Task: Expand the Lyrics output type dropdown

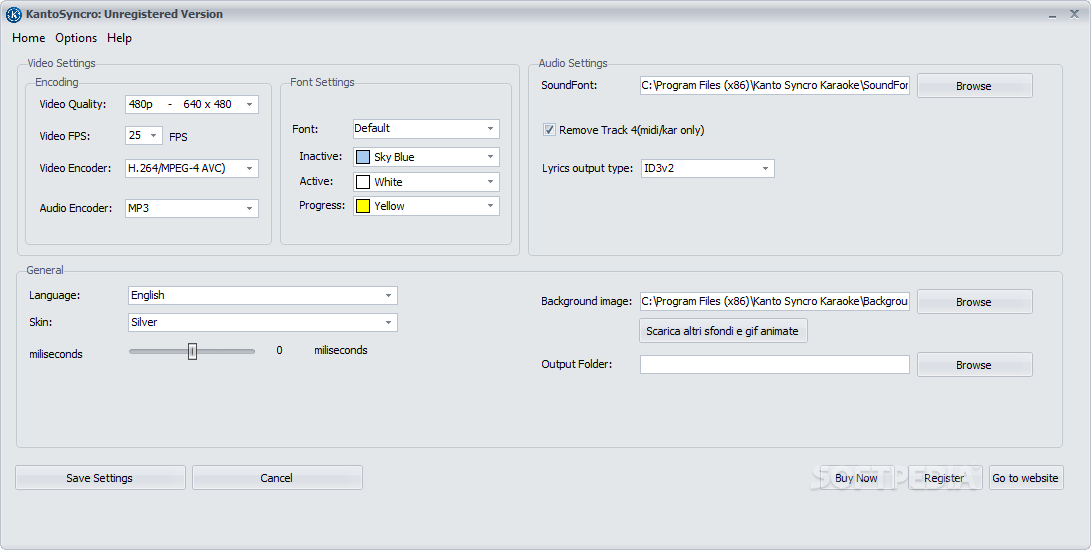Action: tap(707, 168)
